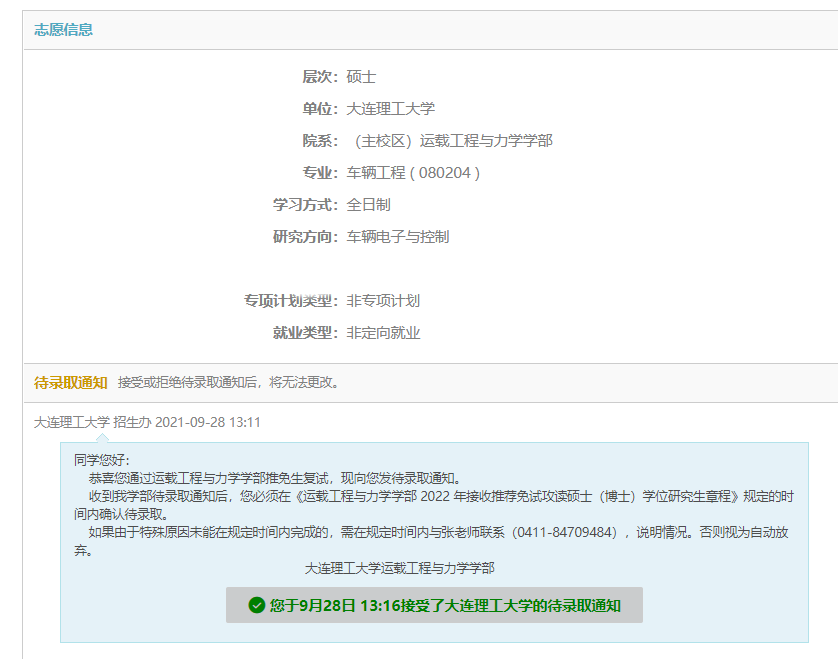Click the sender name 大连理工大学 招生办
The height and width of the screenshot is (659, 838).
(x=92, y=422)
